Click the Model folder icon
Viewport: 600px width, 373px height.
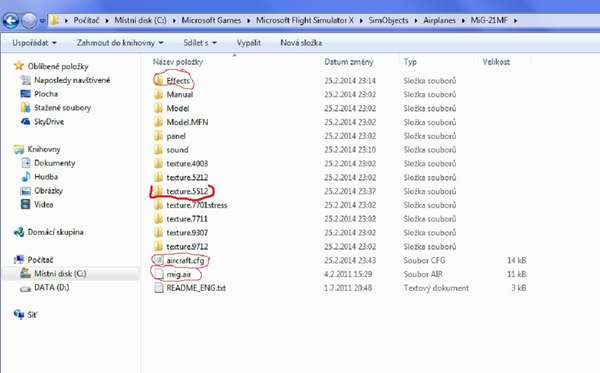[x=158, y=108]
